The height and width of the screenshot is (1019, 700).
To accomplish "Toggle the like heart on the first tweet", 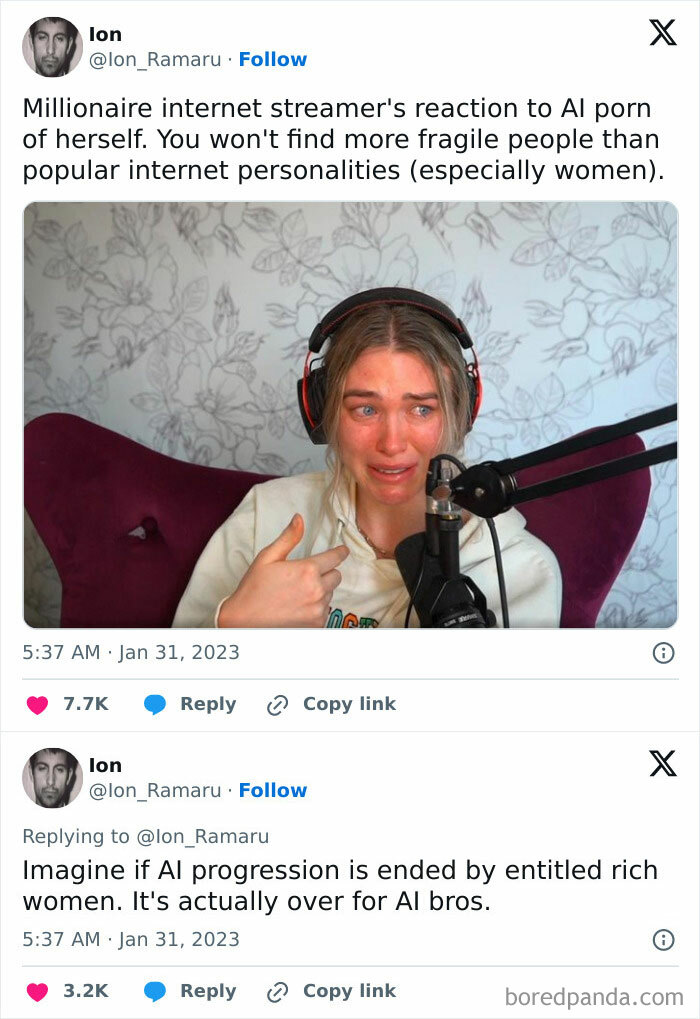I will (x=38, y=704).
